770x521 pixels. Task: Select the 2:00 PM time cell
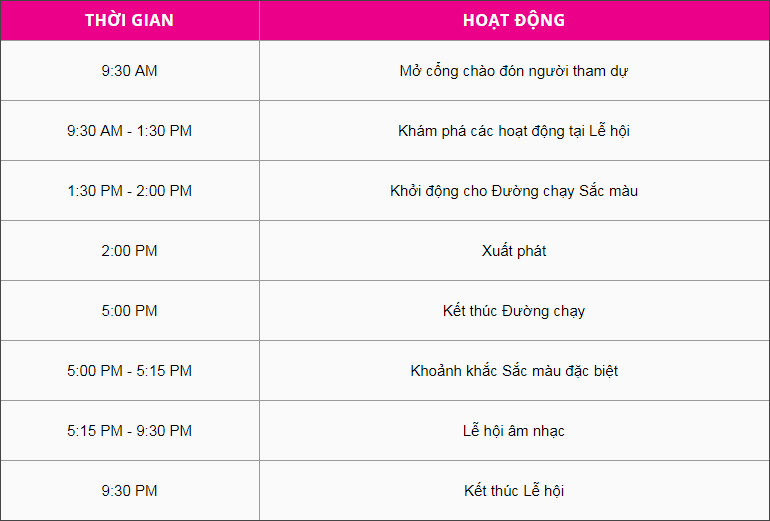coord(129,251)
